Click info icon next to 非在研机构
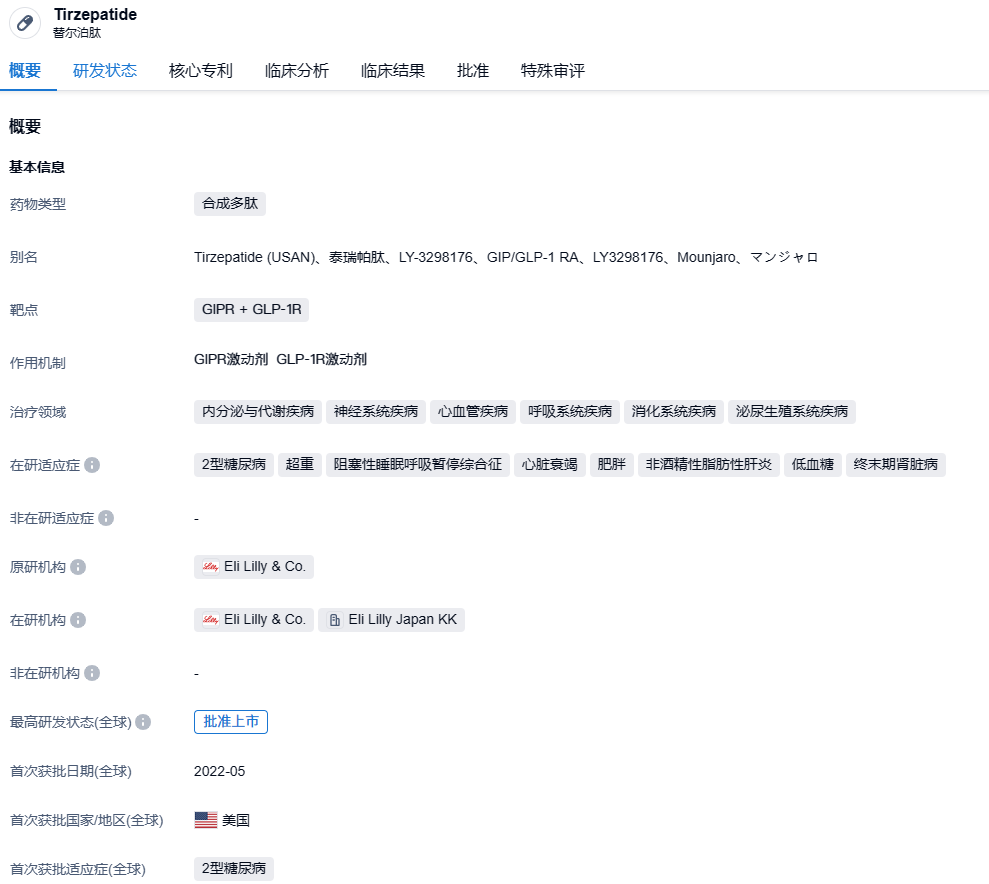The width and height of the screenshot is (989, 884). pyautogui.click(x=92, y=673)
